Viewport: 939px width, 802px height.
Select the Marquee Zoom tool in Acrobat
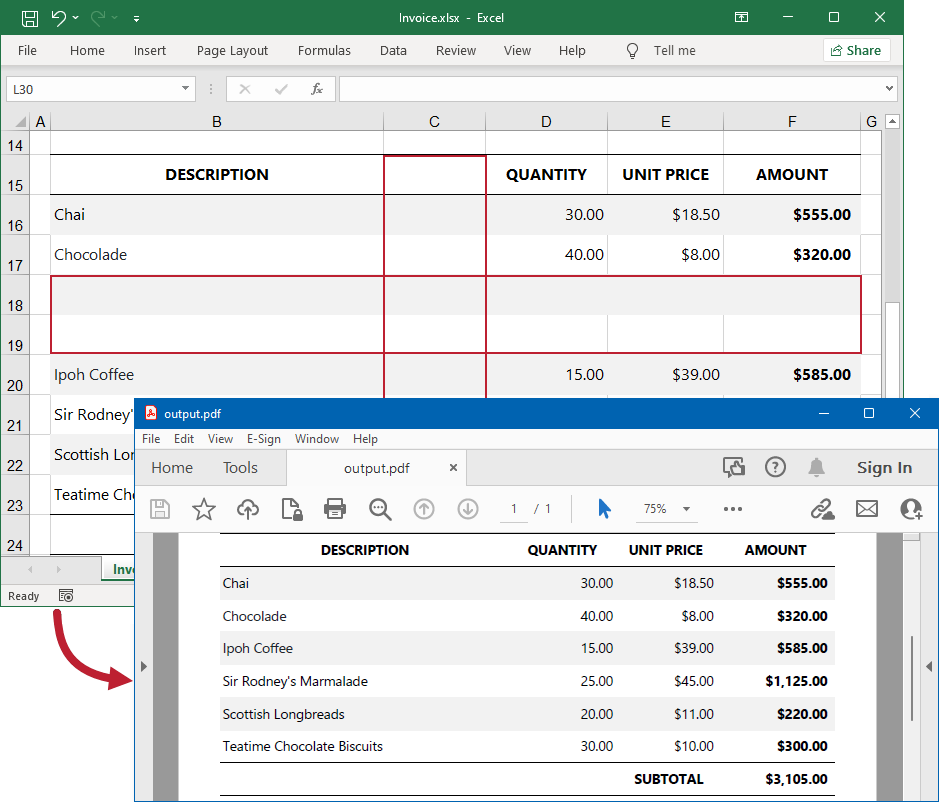click(x=380, y=509)
